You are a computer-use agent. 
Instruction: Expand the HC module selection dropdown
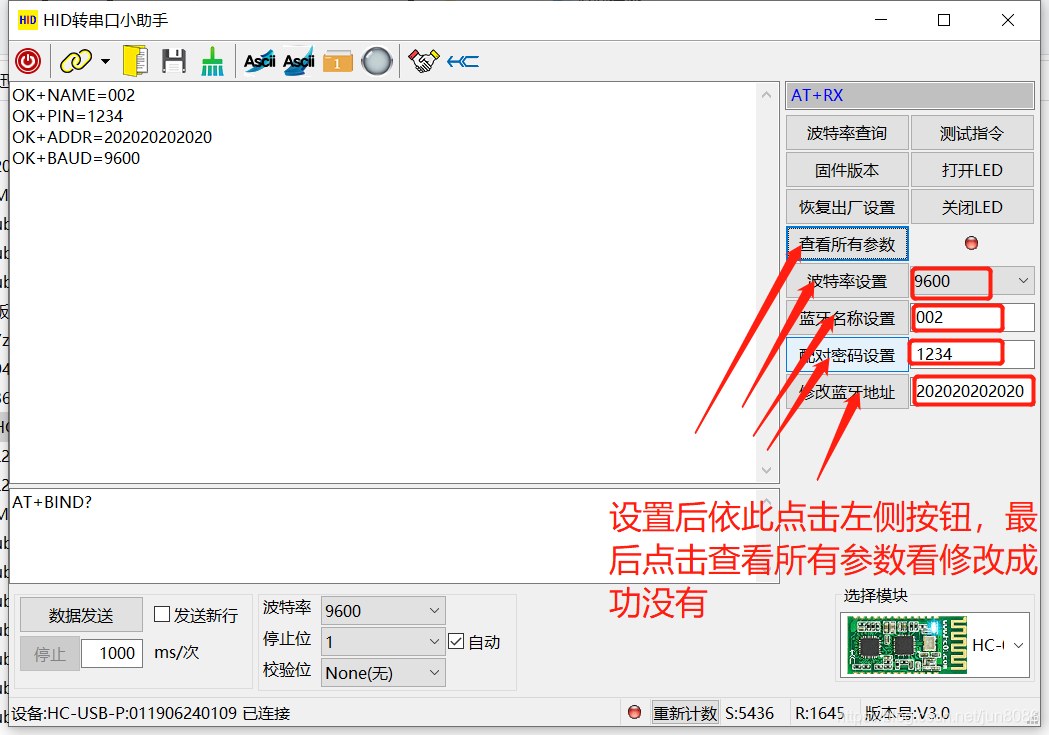[x=1020, y=645]
